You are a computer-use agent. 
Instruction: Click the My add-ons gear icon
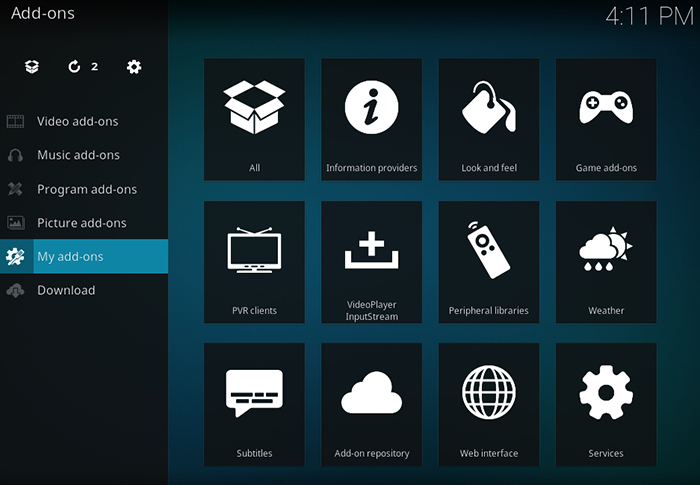[15, 256]
